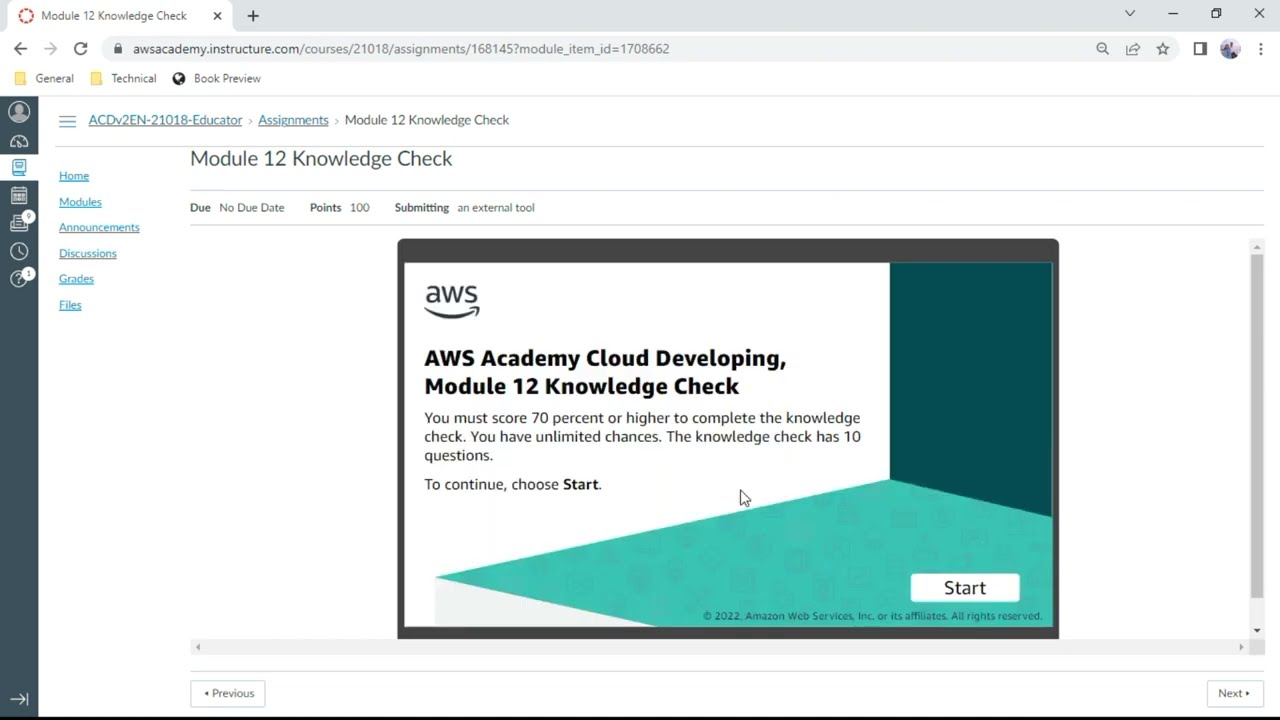This screenshot has height=720, width=1280.
Task: Open the Calendar icon in sidebar
Action: 19,196
